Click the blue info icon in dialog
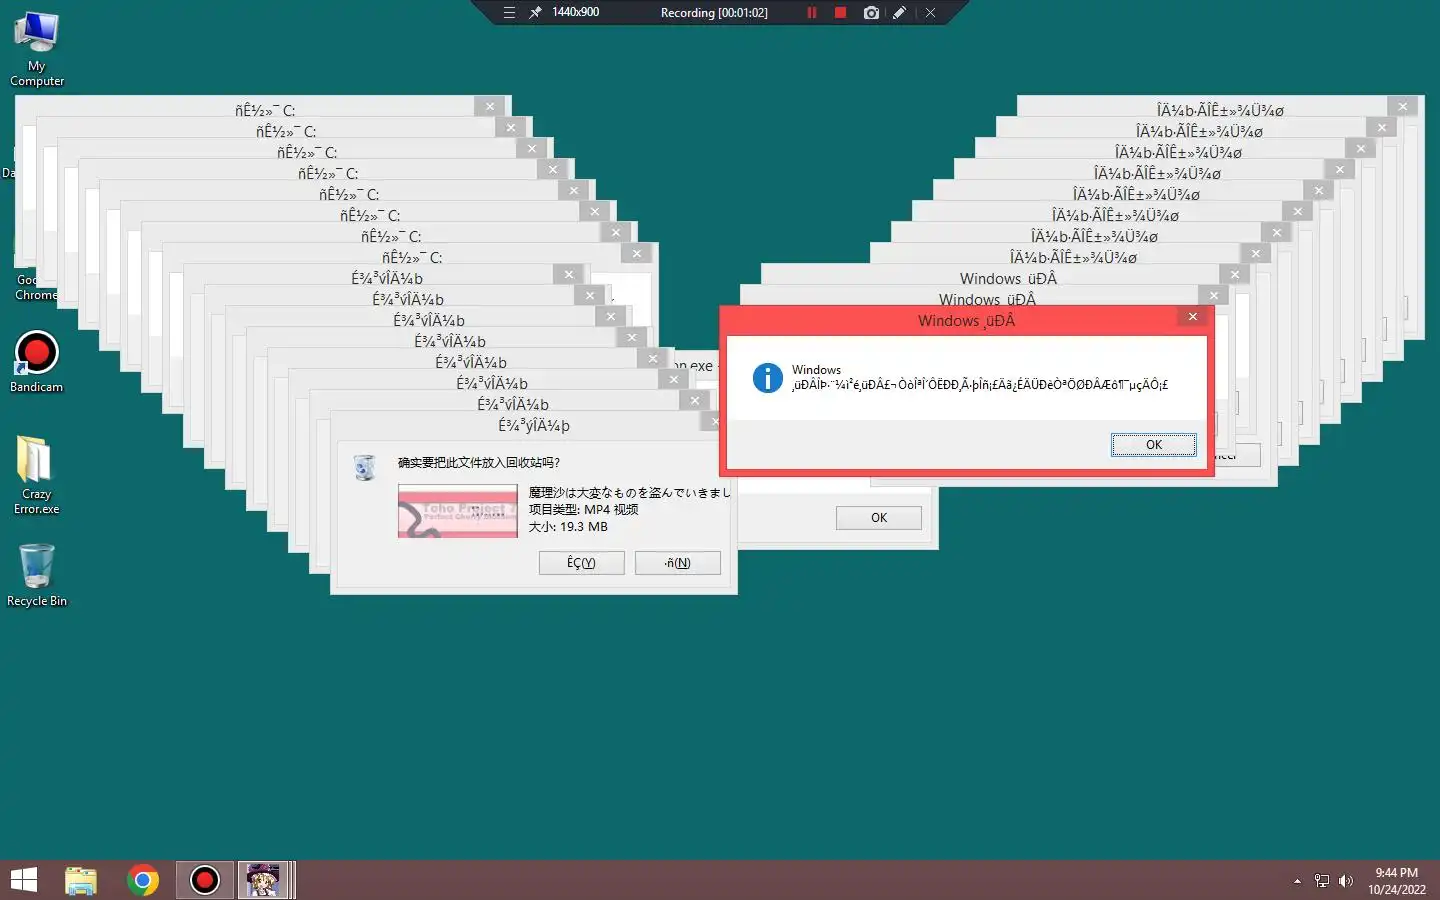This screenshot has height=900, width=1440. (767, 378)
